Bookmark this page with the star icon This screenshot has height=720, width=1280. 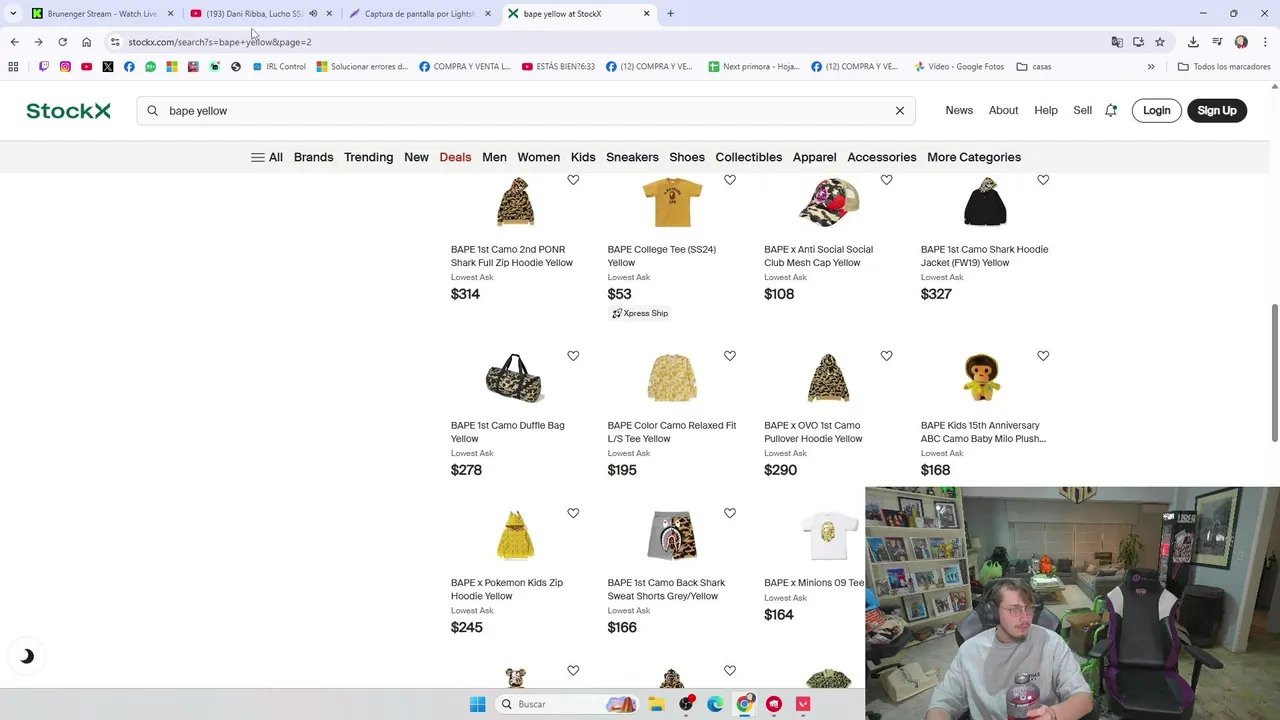1160,42
